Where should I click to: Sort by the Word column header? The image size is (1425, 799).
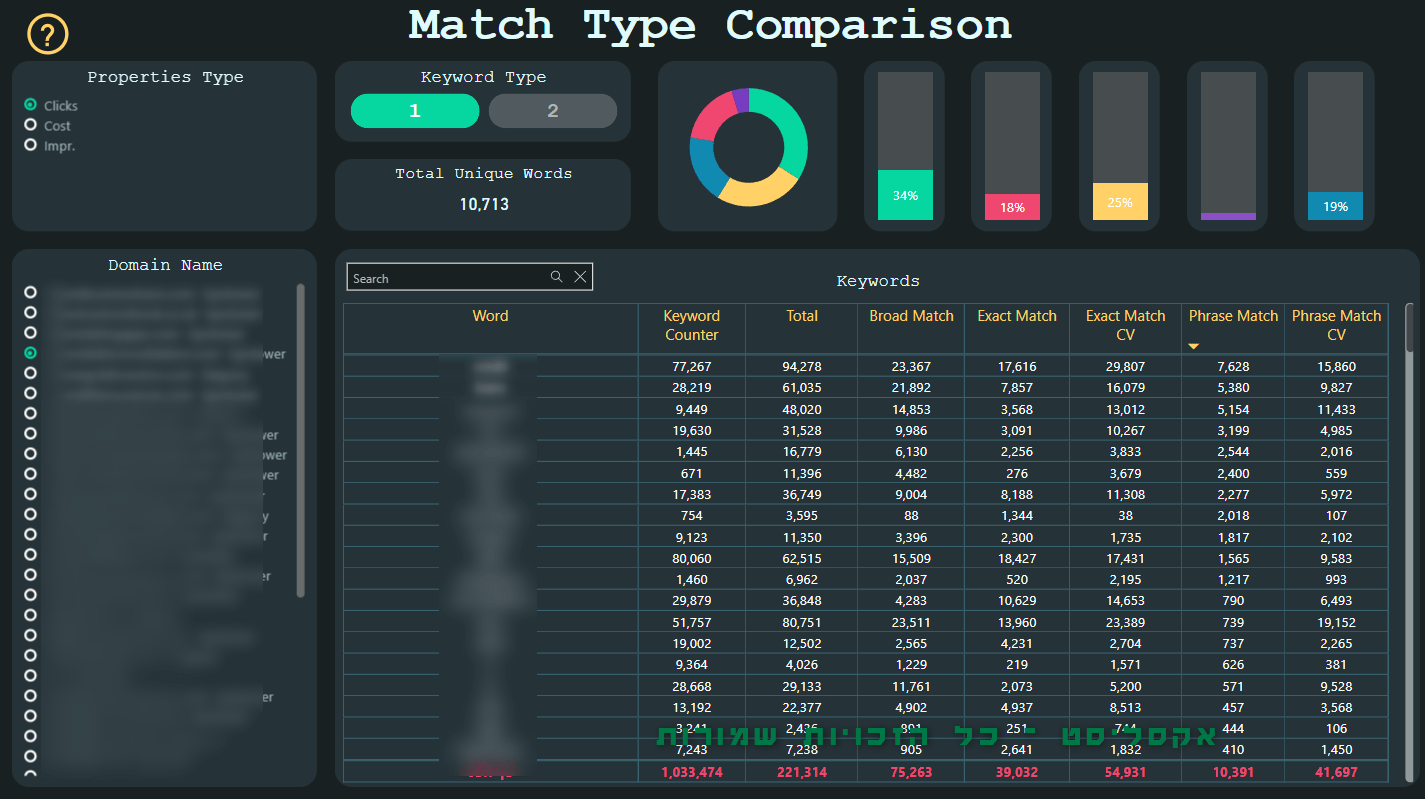coord(490,316)
